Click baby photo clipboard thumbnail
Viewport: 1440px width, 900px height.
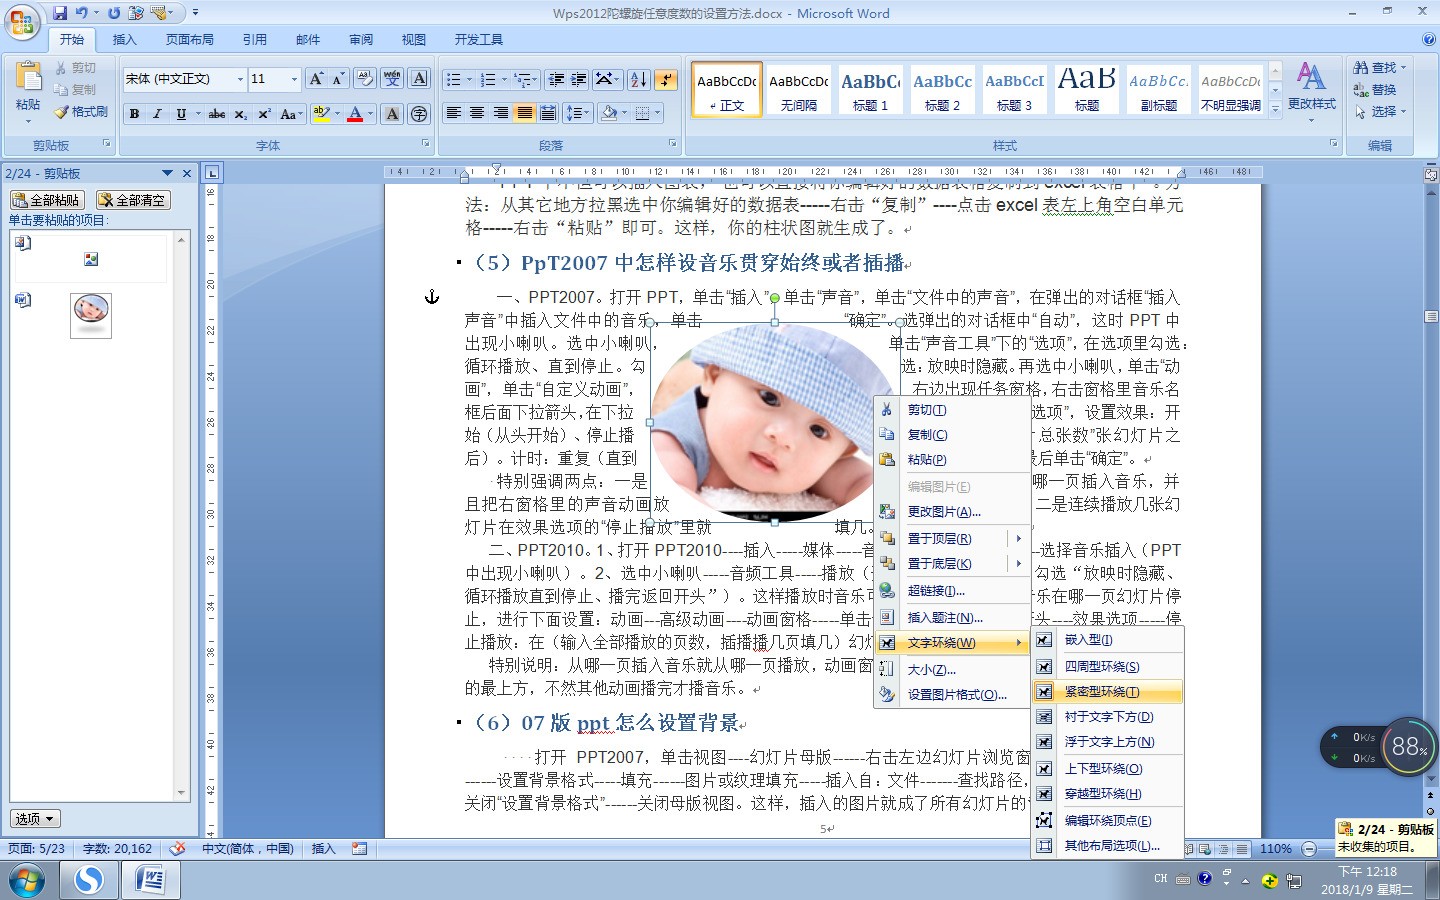(x=91, y=315)
